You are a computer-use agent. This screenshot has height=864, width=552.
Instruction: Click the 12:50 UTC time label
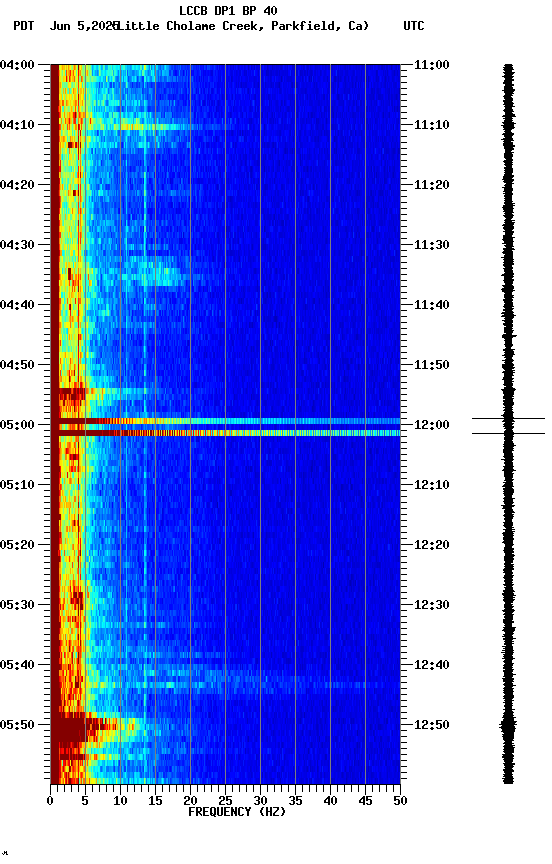click(x=432, y=726)
